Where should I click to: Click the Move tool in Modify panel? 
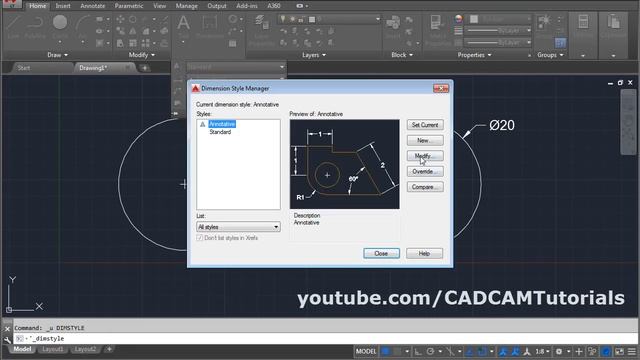point(120,19)
